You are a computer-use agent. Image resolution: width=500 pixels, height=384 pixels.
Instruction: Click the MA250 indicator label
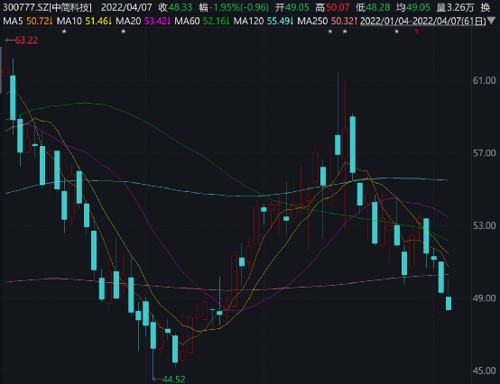click(313, 21)
